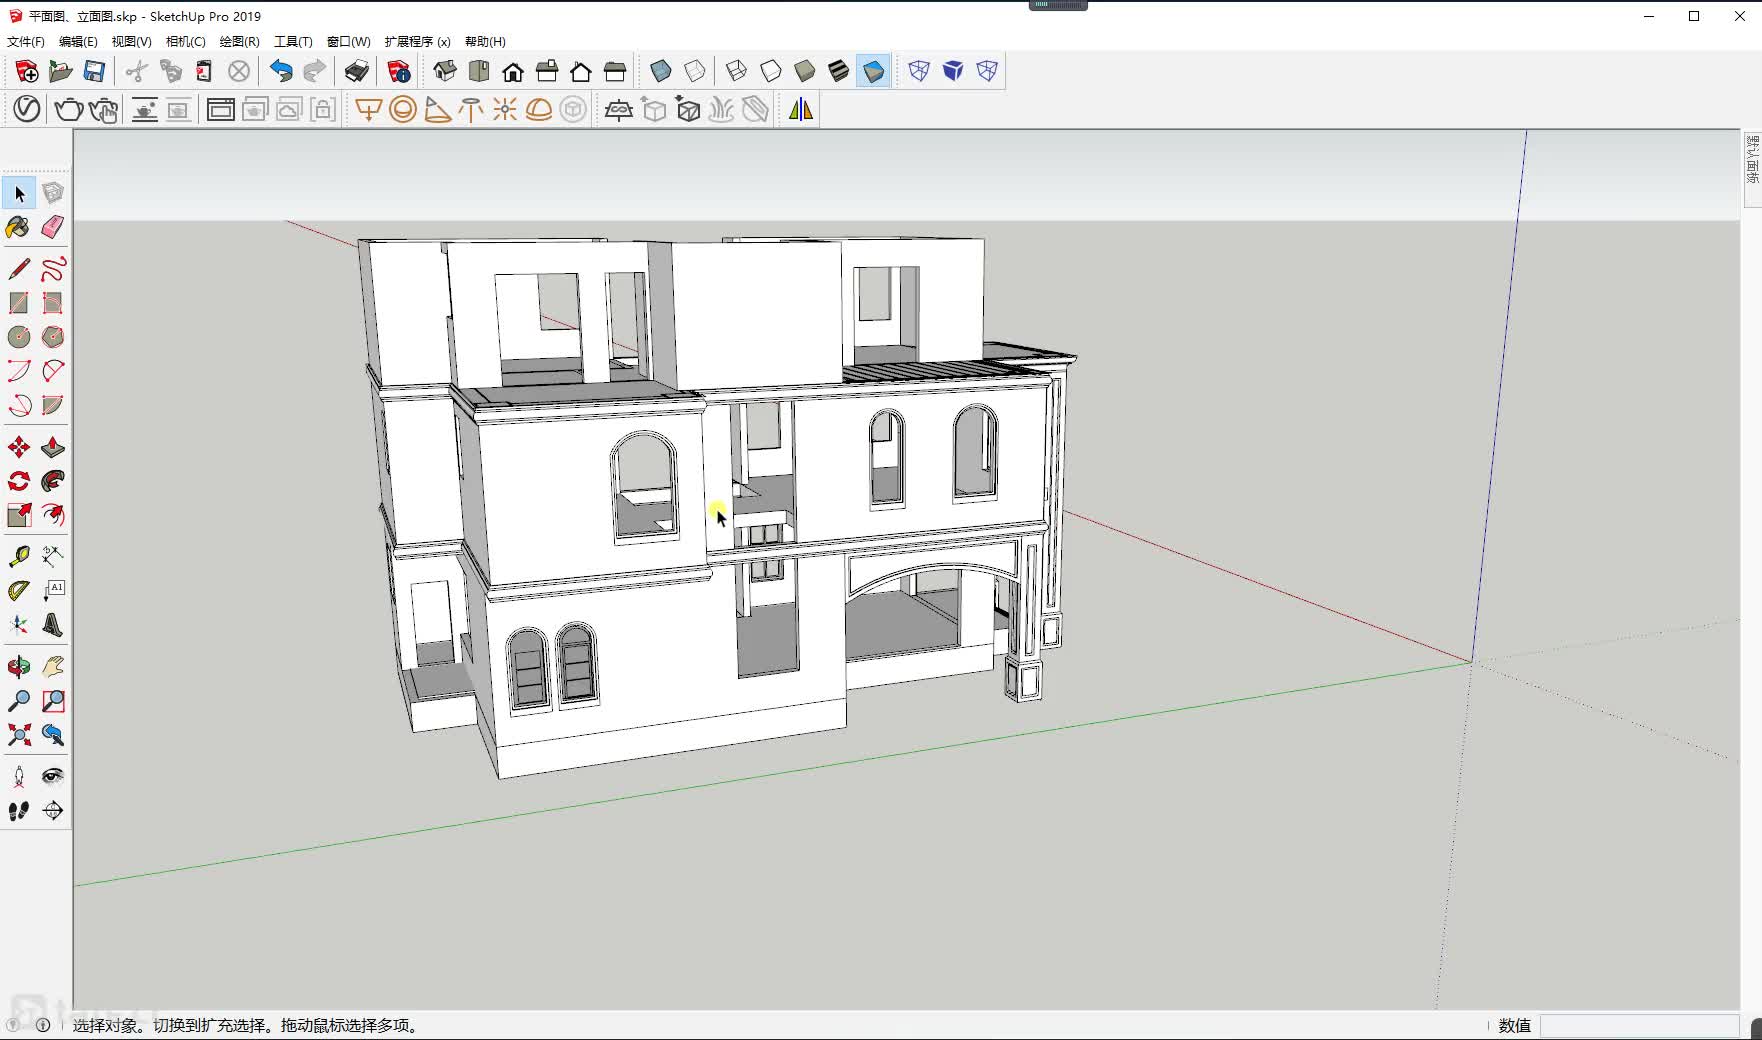
Task: Open the 帮助(H) menu
Action: coord(485,42)
